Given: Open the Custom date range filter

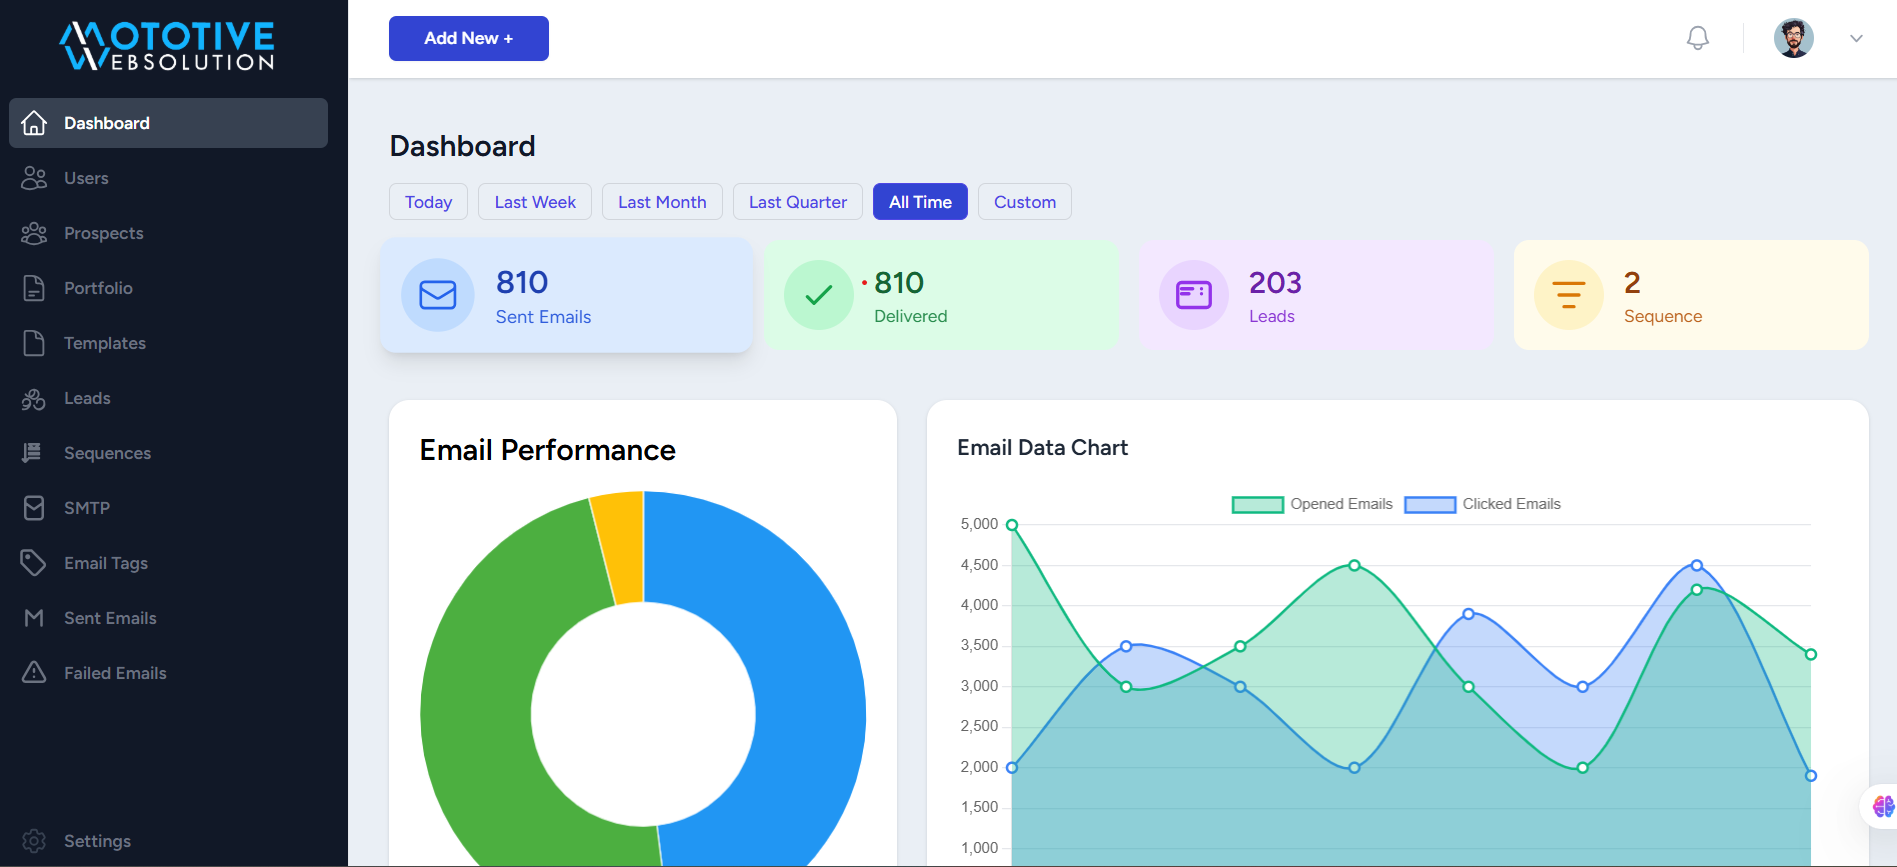Looking at the screenshot, I should pos(1024,202).
